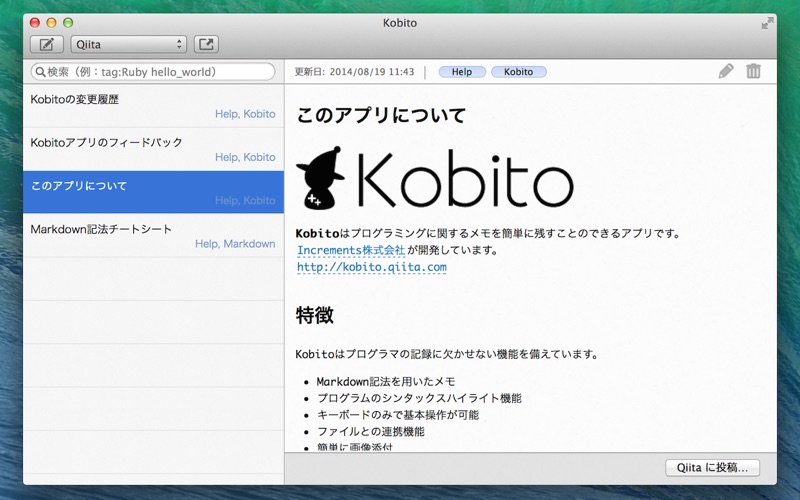Click the Help, Markdown tags under Markdown記法チートシート
Screen dimensions: 800x500
[x=235, y=244]
